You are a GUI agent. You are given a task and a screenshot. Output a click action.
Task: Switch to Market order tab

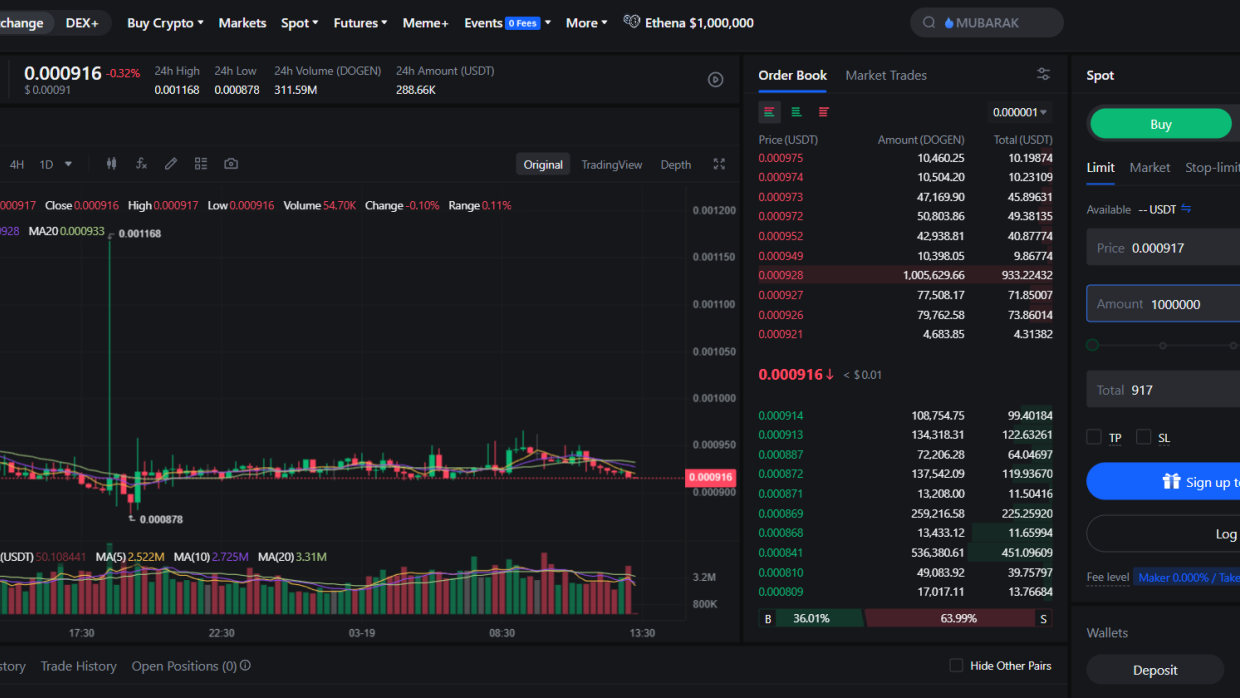tap(1150, 167)
